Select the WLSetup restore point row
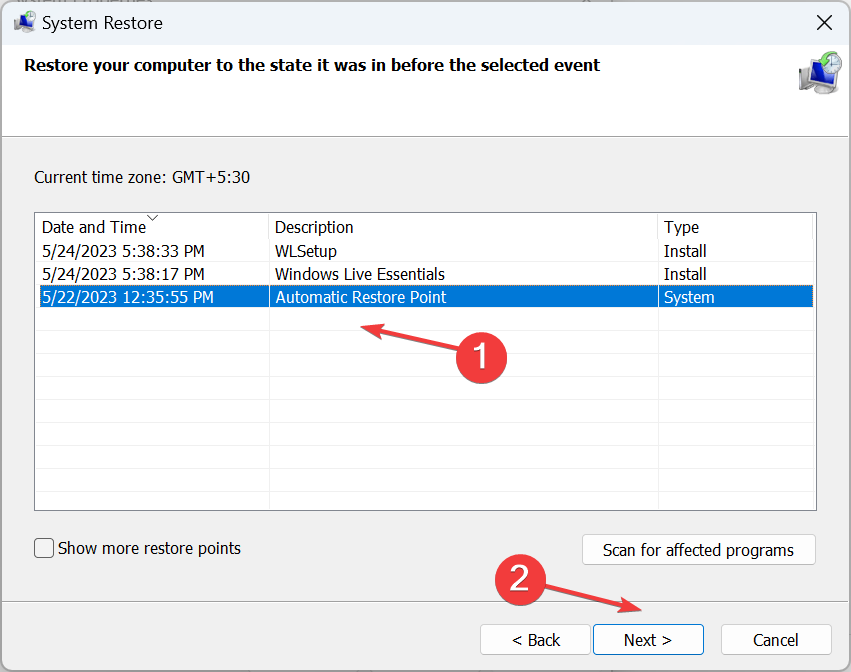851x672 pixels. coord(426,251)
